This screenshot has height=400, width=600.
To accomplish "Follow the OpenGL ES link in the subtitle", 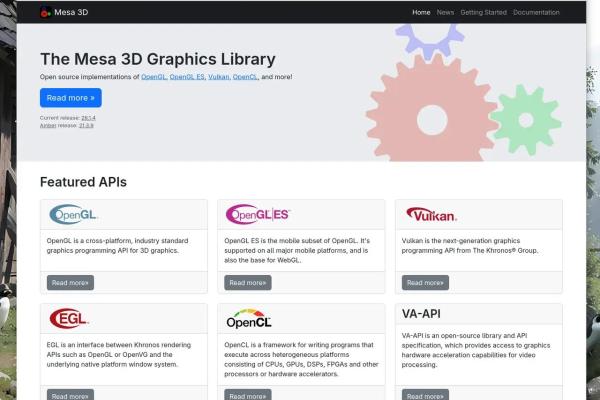I will tap(187, 77).
